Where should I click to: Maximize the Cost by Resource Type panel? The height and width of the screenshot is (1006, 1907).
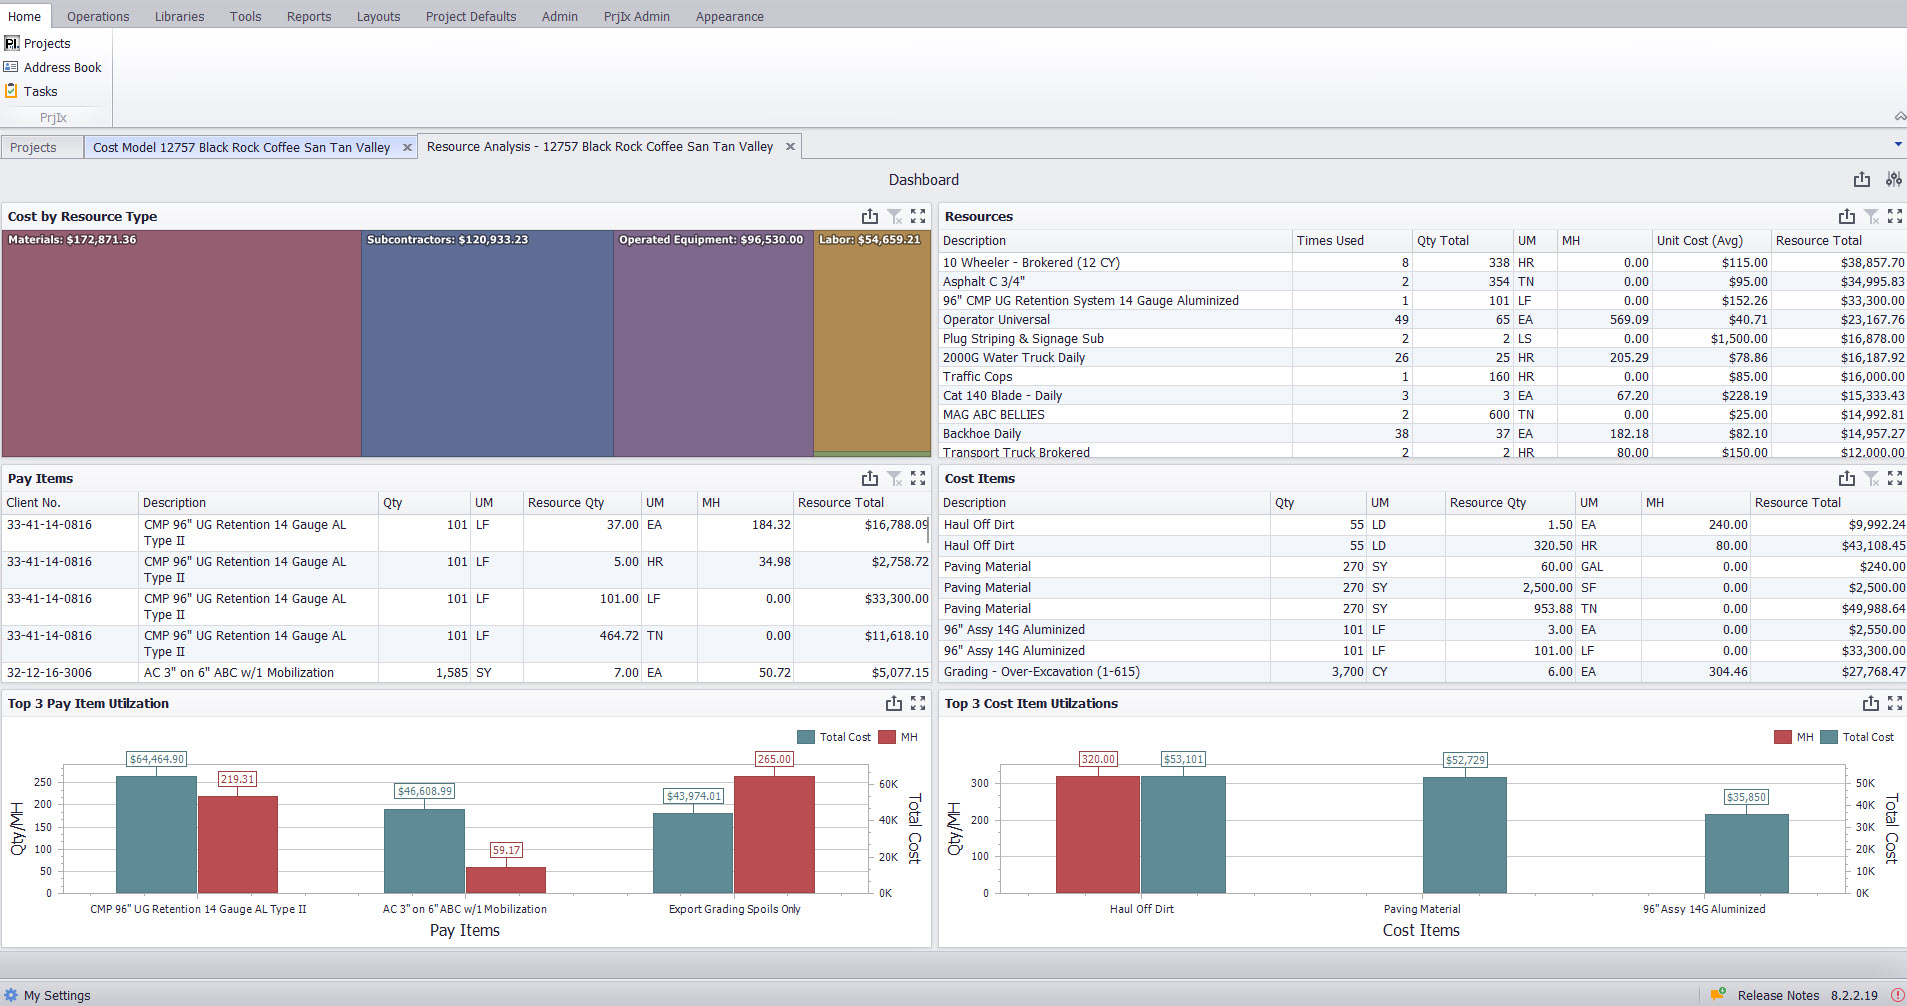click(x=918, y=216)
